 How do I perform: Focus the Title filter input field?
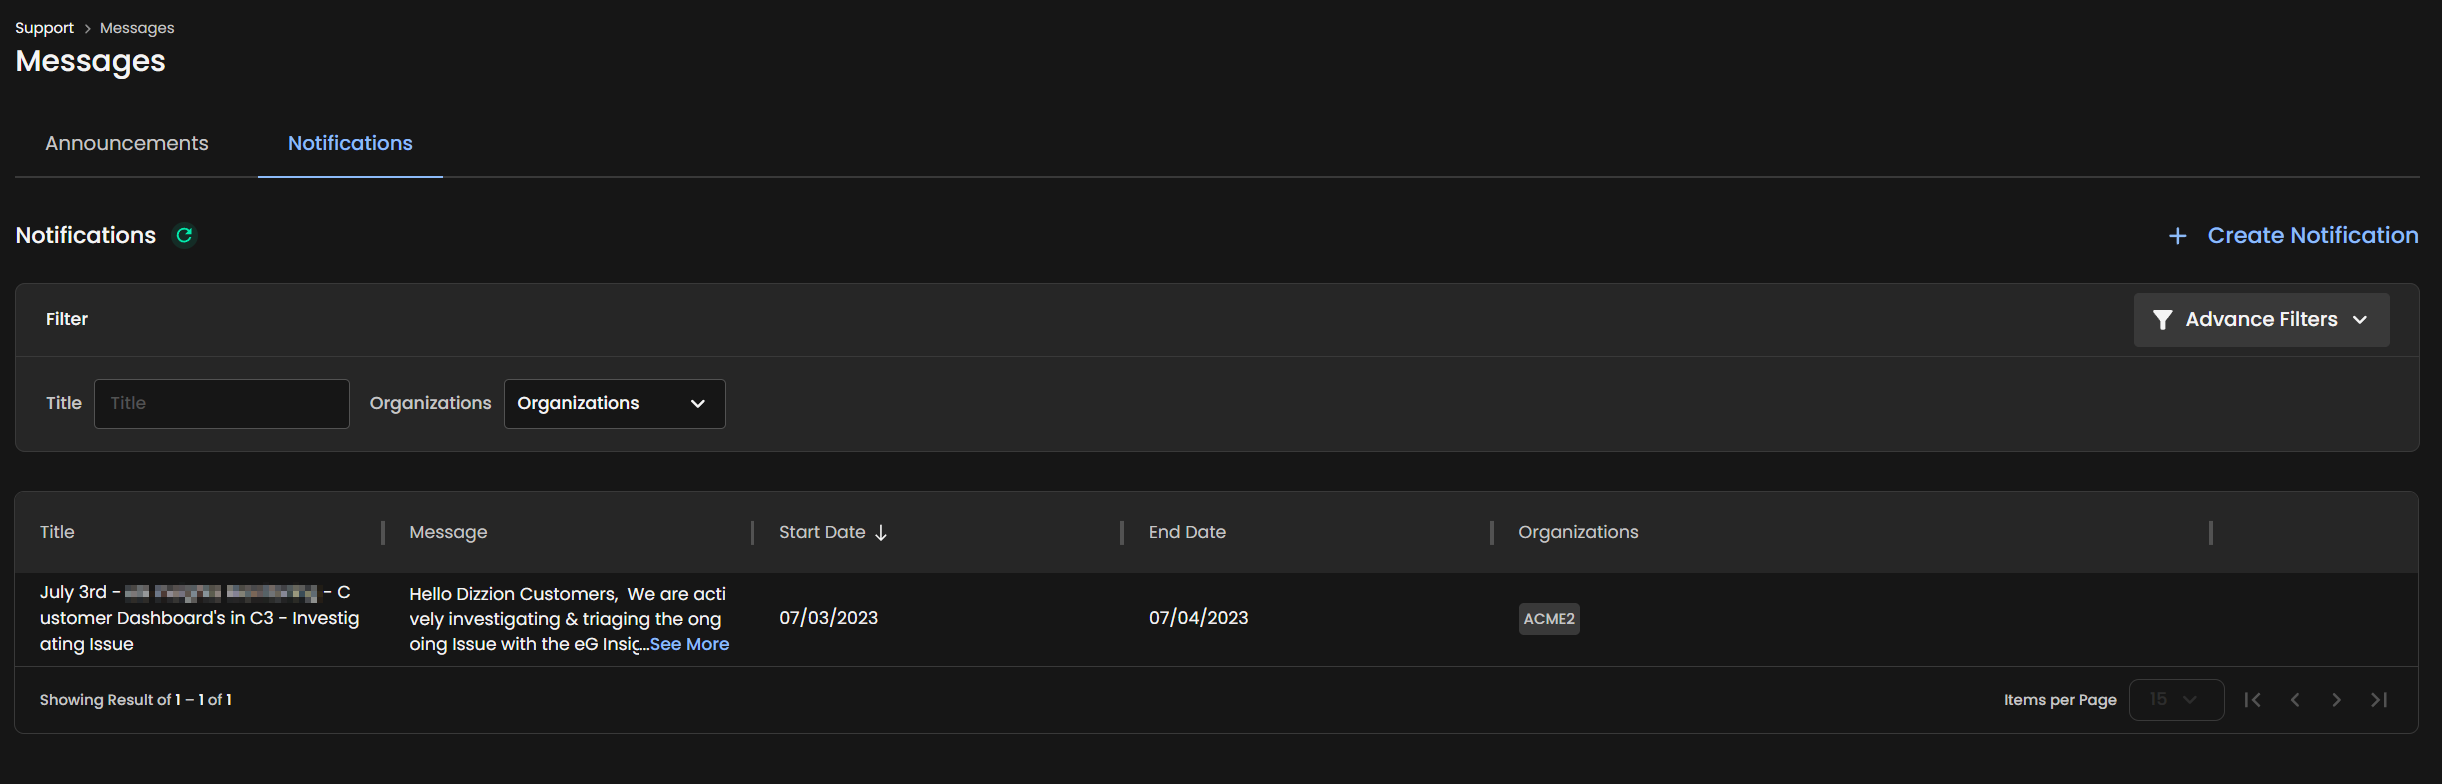(221, 404)
